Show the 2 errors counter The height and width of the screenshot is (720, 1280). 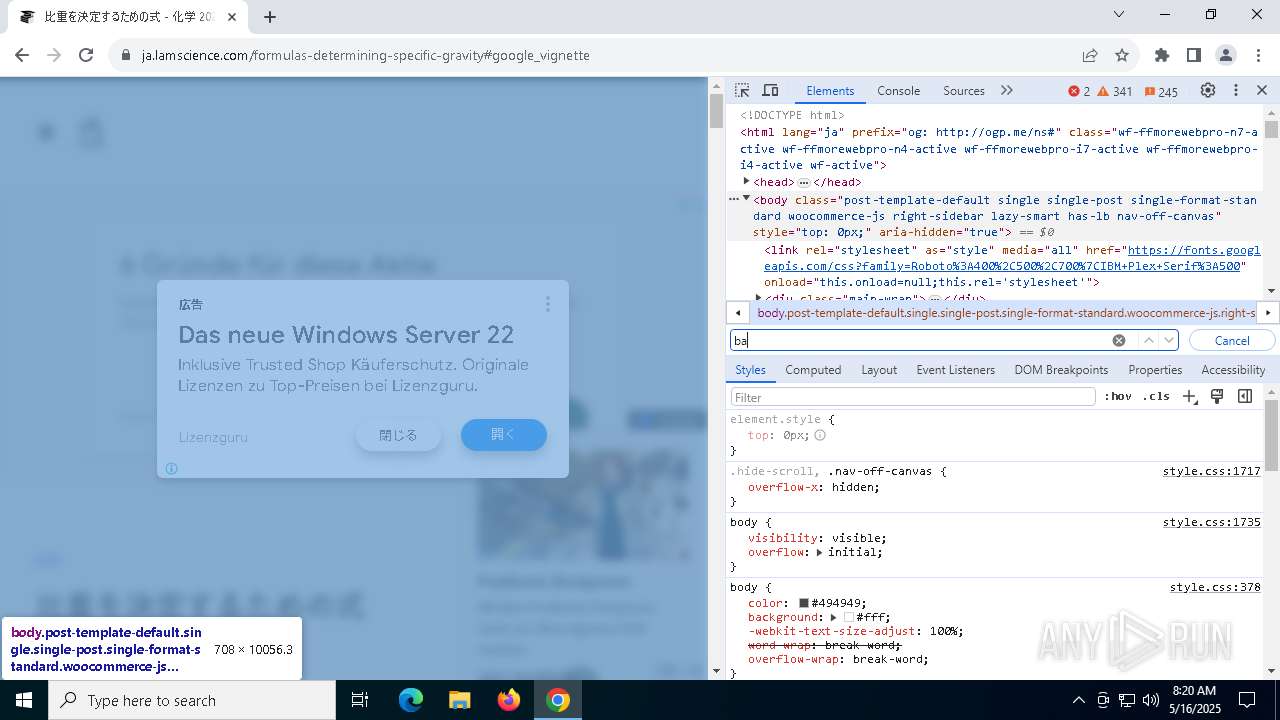pos(1079,91)
